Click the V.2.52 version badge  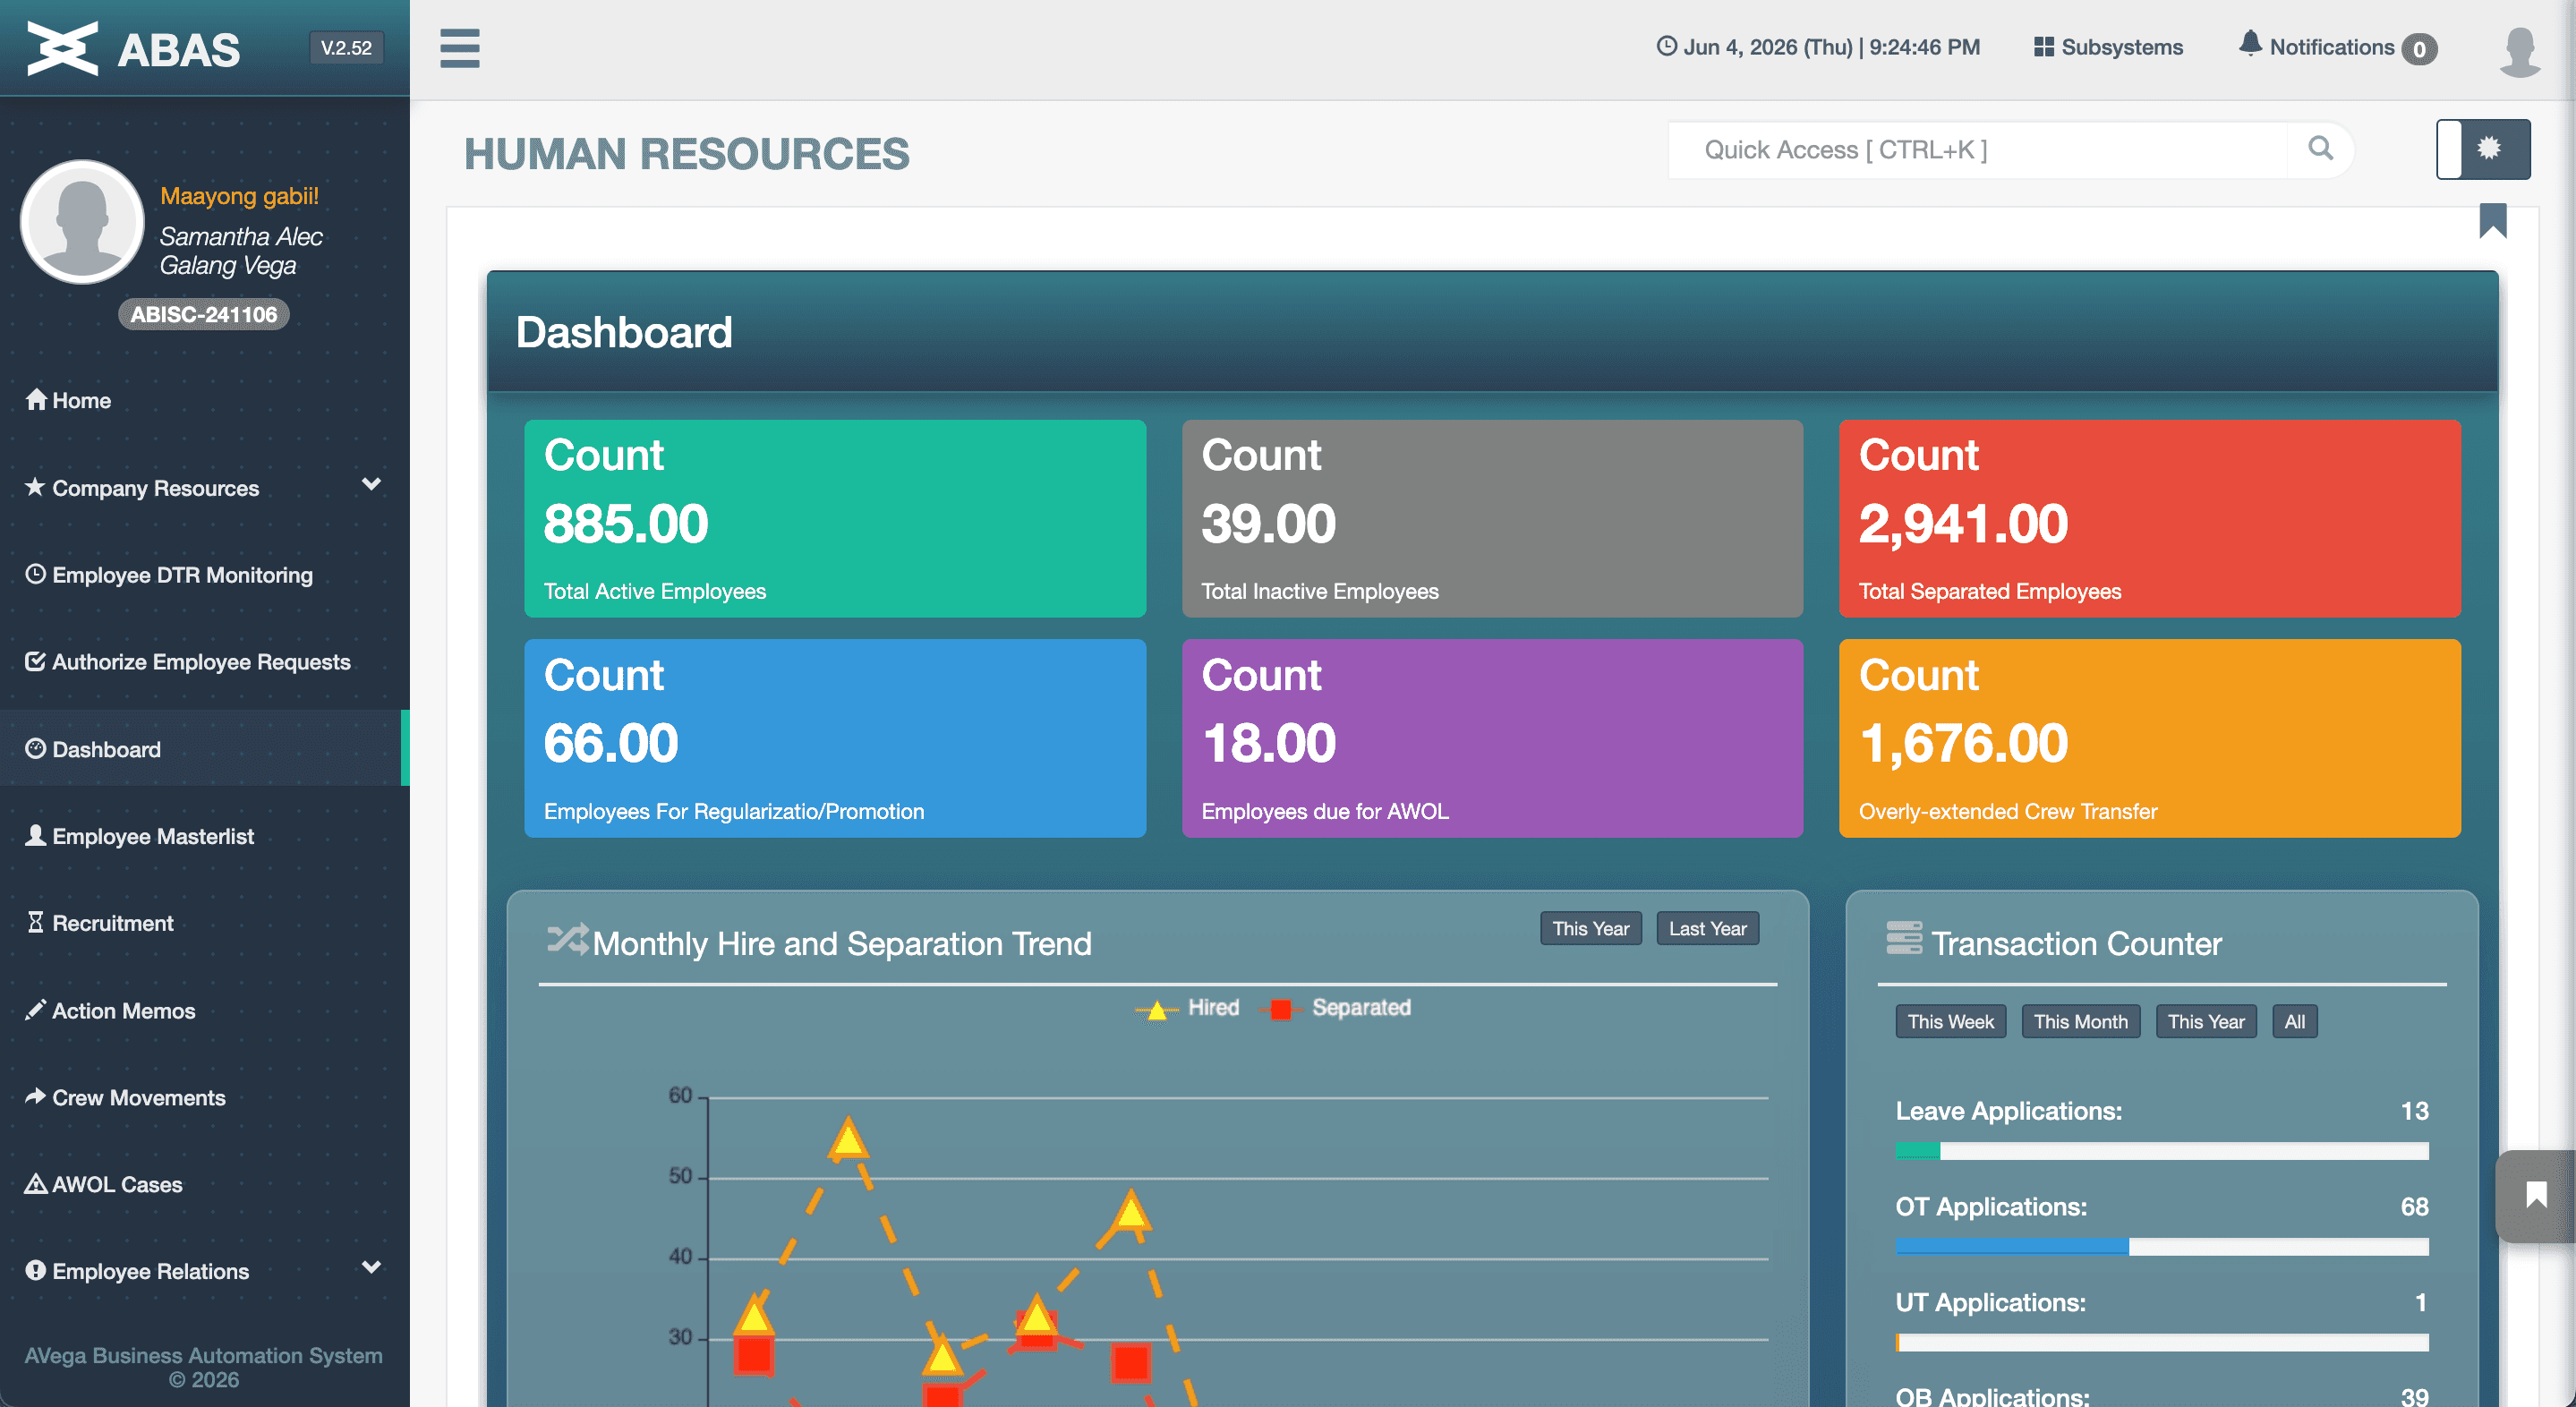coord(346,47)
